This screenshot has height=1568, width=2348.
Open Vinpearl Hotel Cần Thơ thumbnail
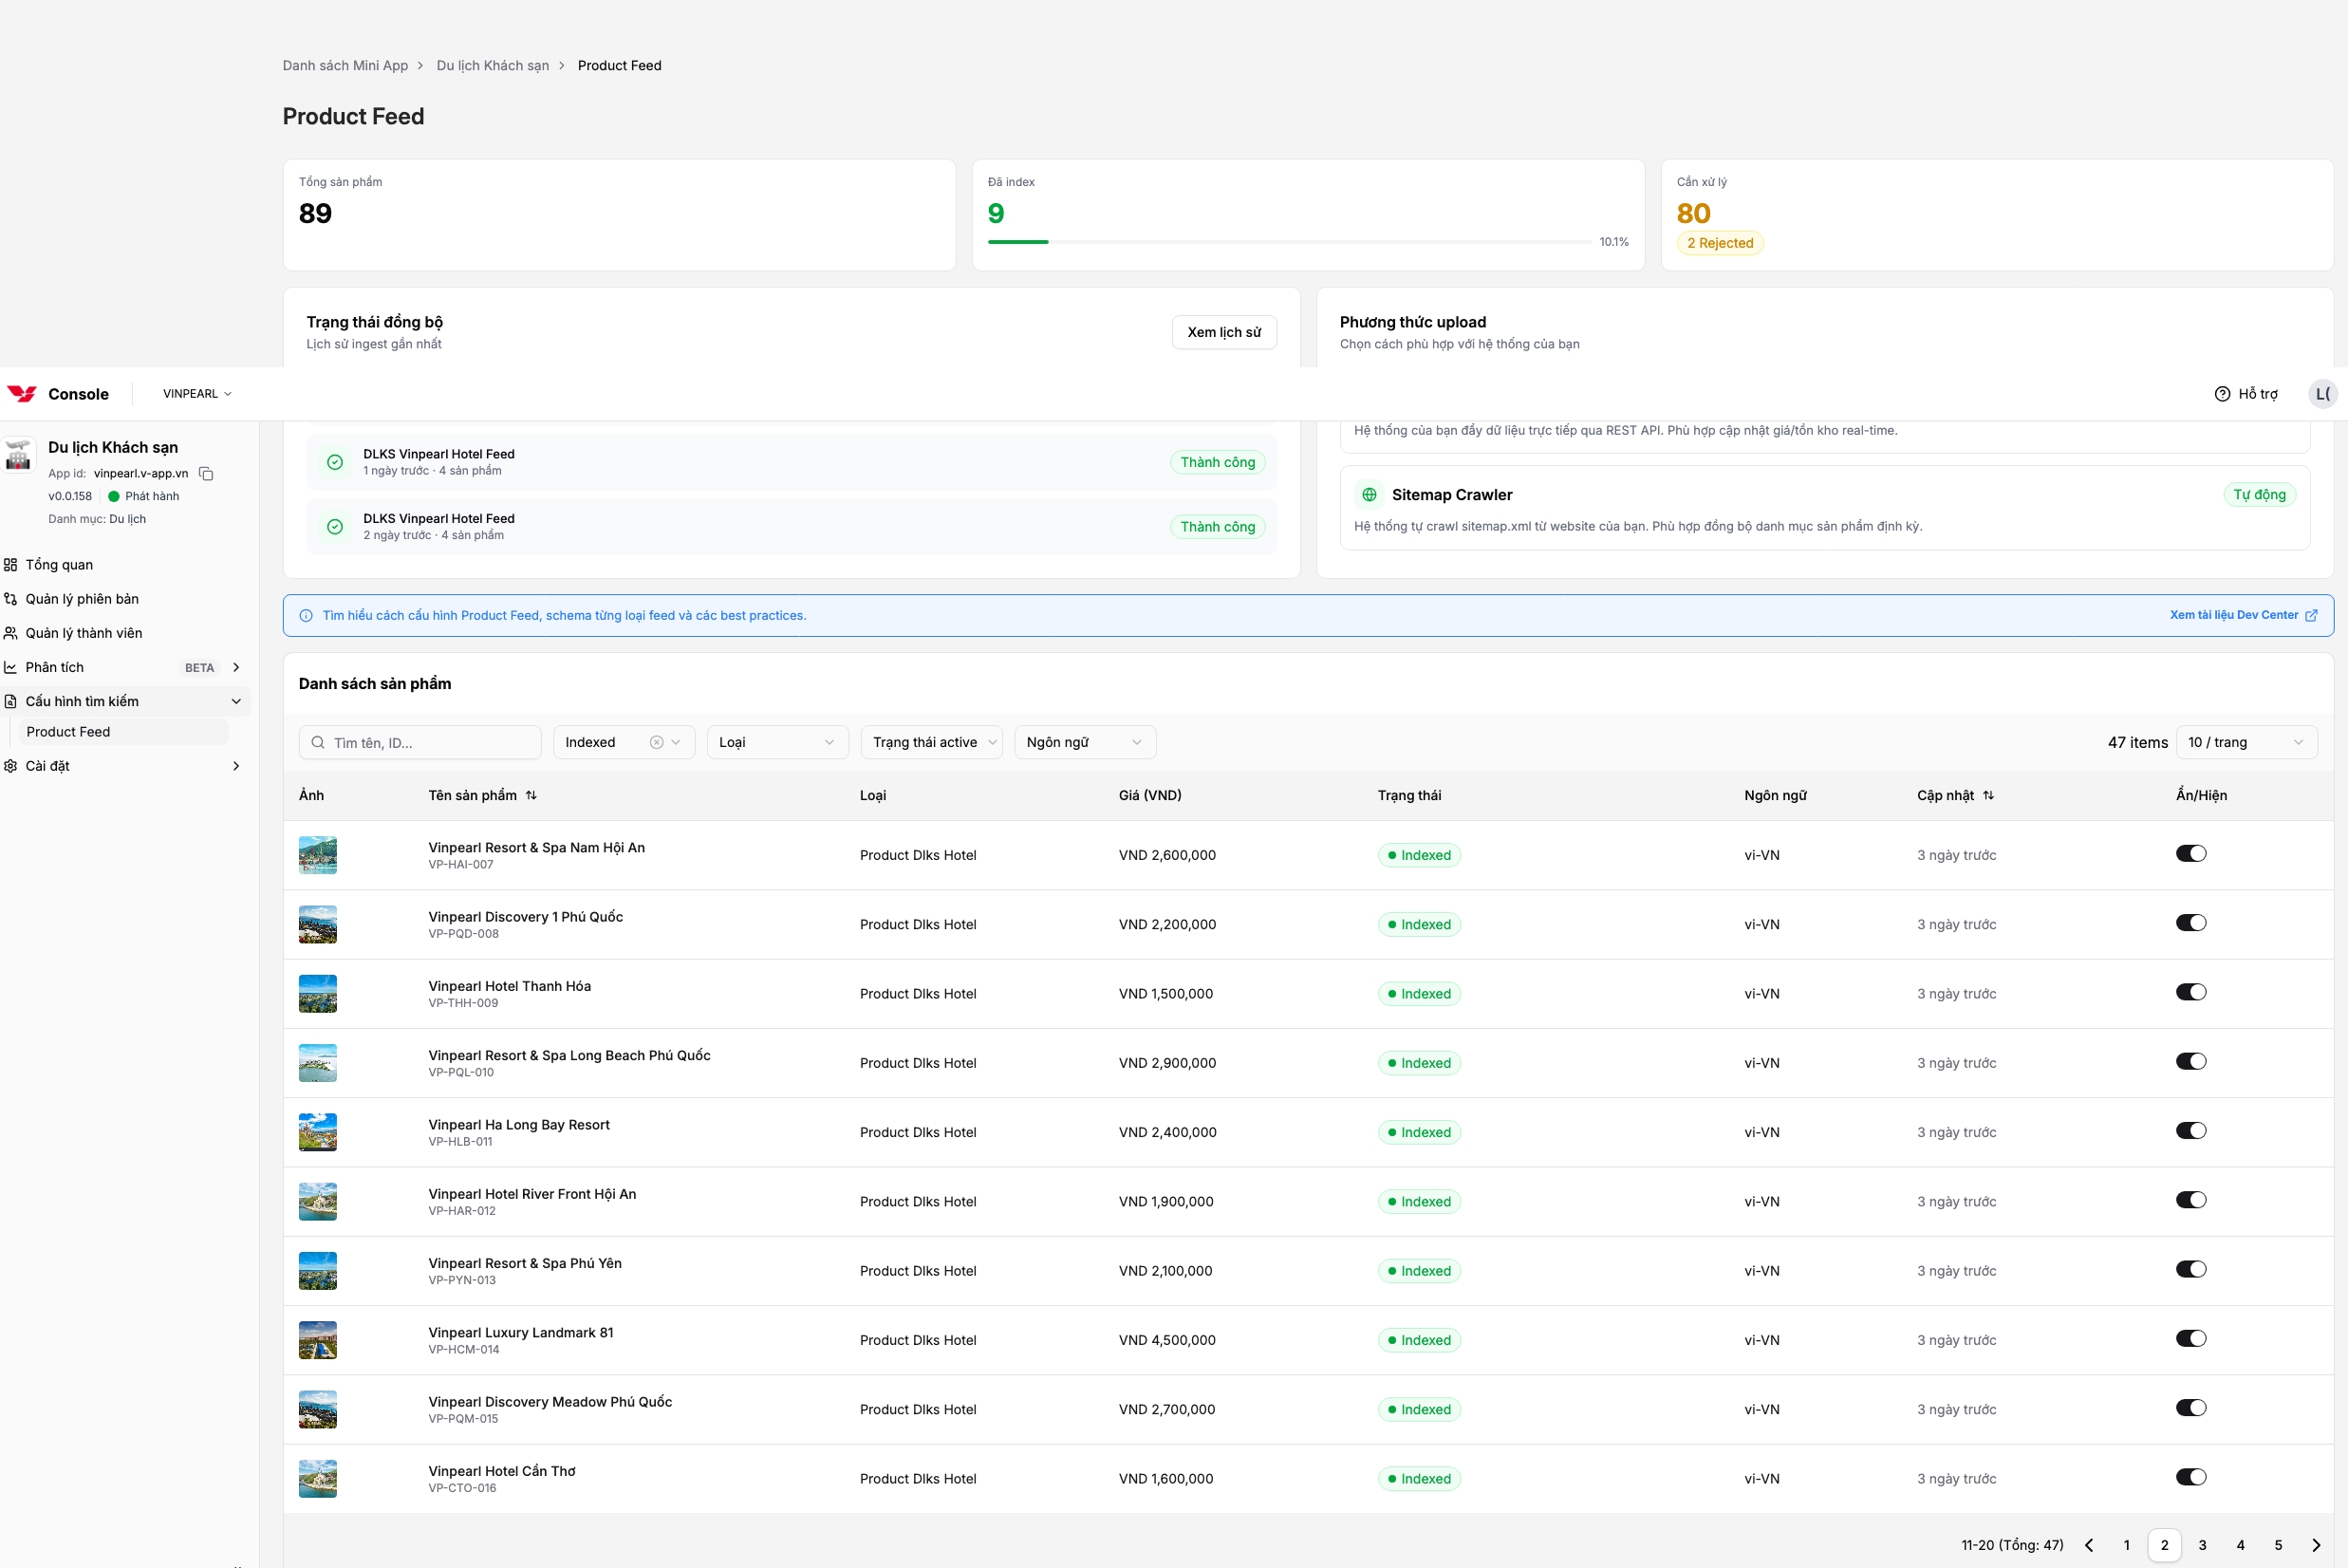[x=318, y=1479]
